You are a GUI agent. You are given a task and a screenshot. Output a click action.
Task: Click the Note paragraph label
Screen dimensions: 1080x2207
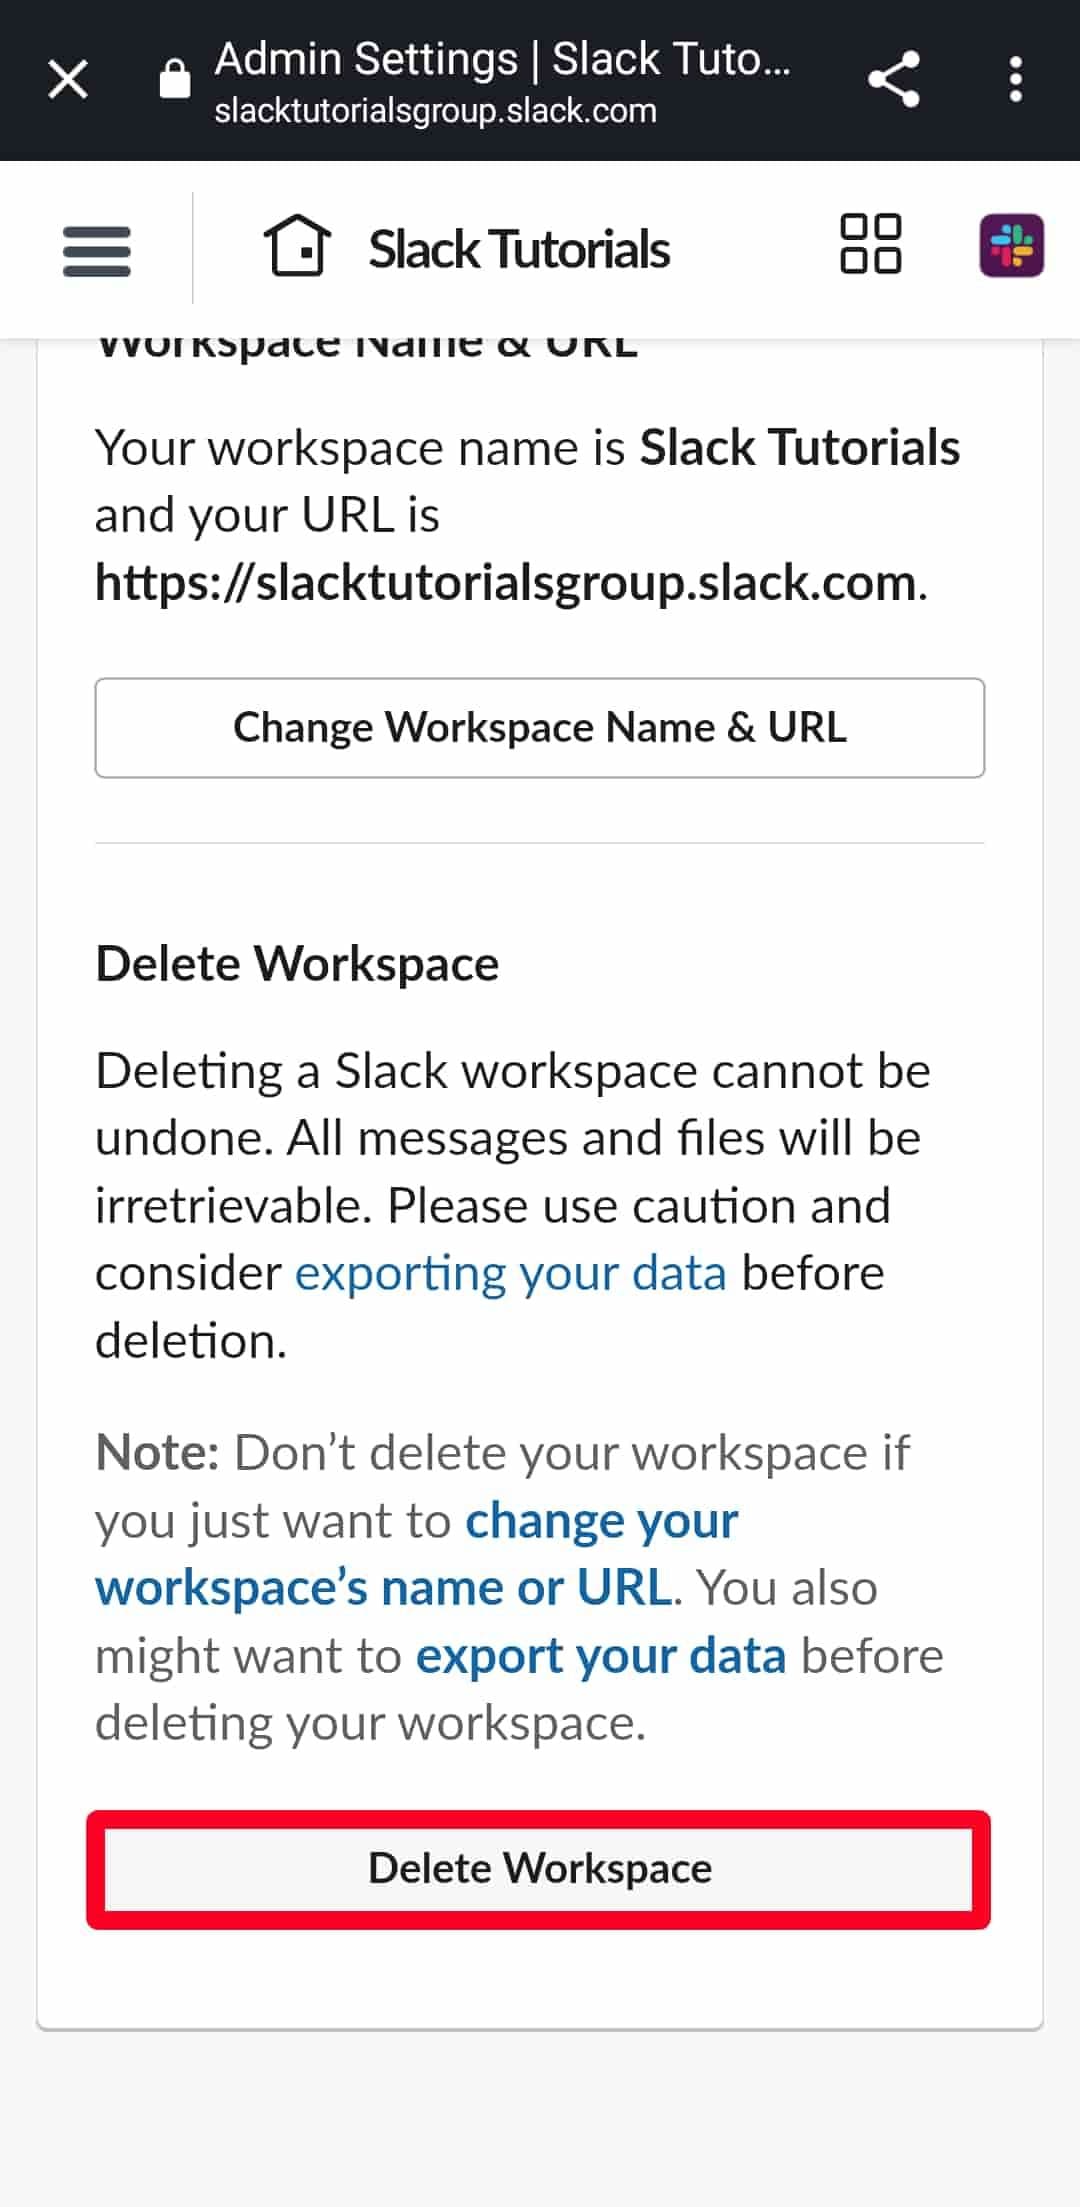(157, 1453)
